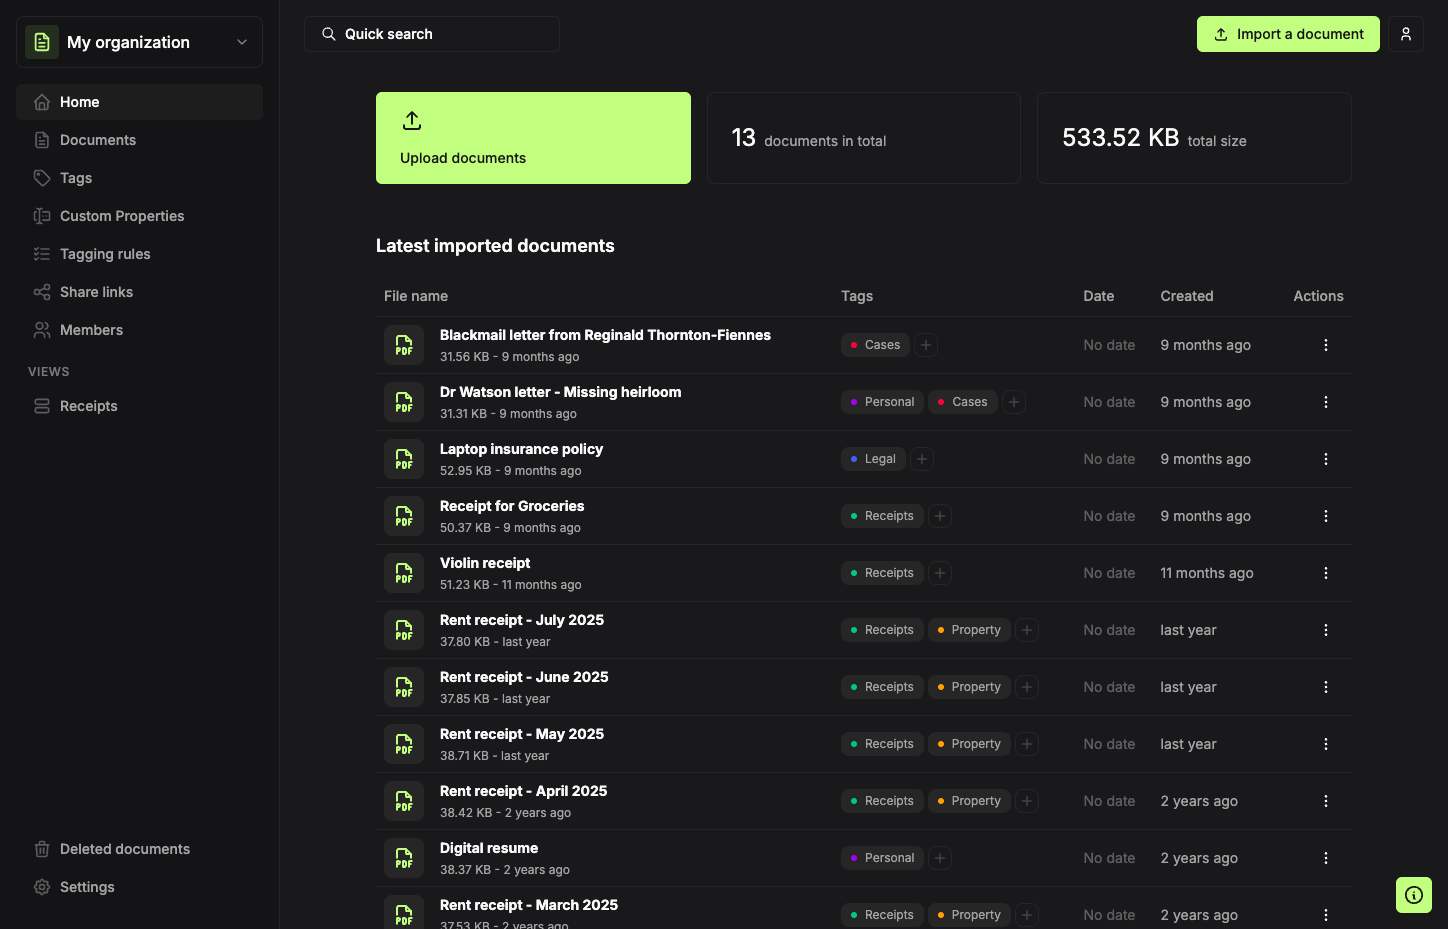1448x929 pixels.
Task: Add tag to Receipt for Groceries
Action: point(940,516)
